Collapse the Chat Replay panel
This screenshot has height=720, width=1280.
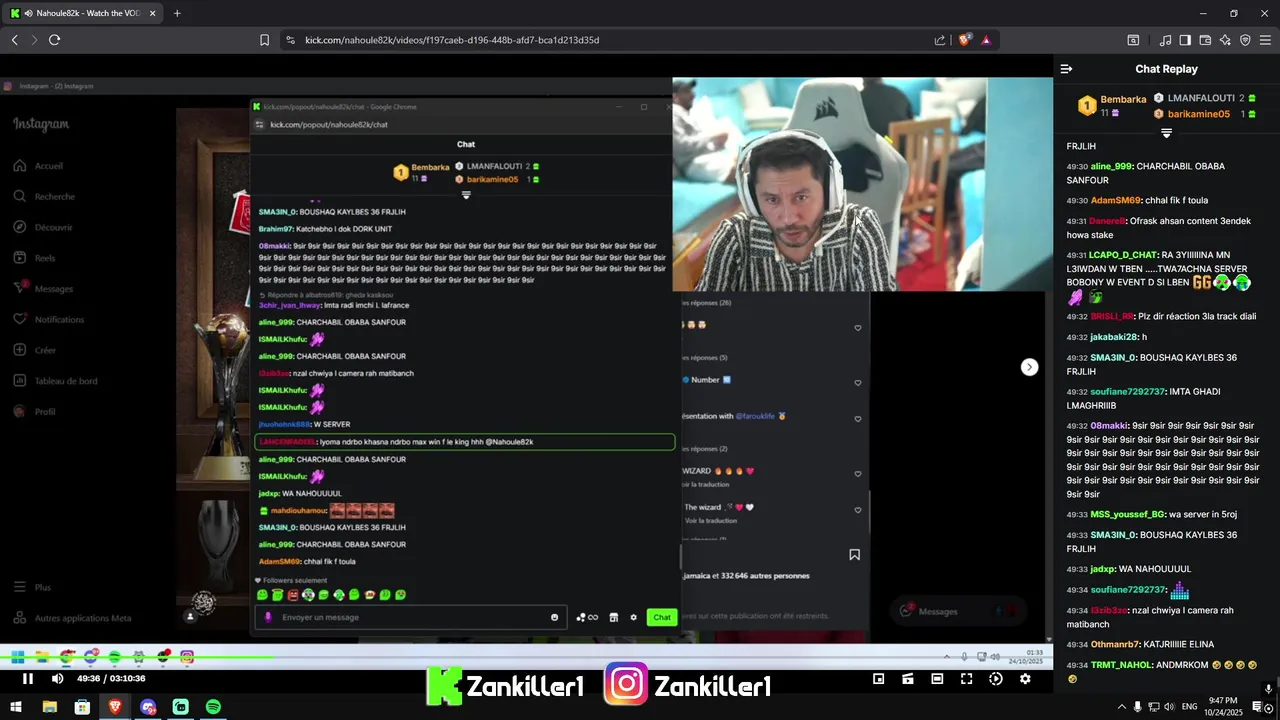click(x=1066, y=69)
